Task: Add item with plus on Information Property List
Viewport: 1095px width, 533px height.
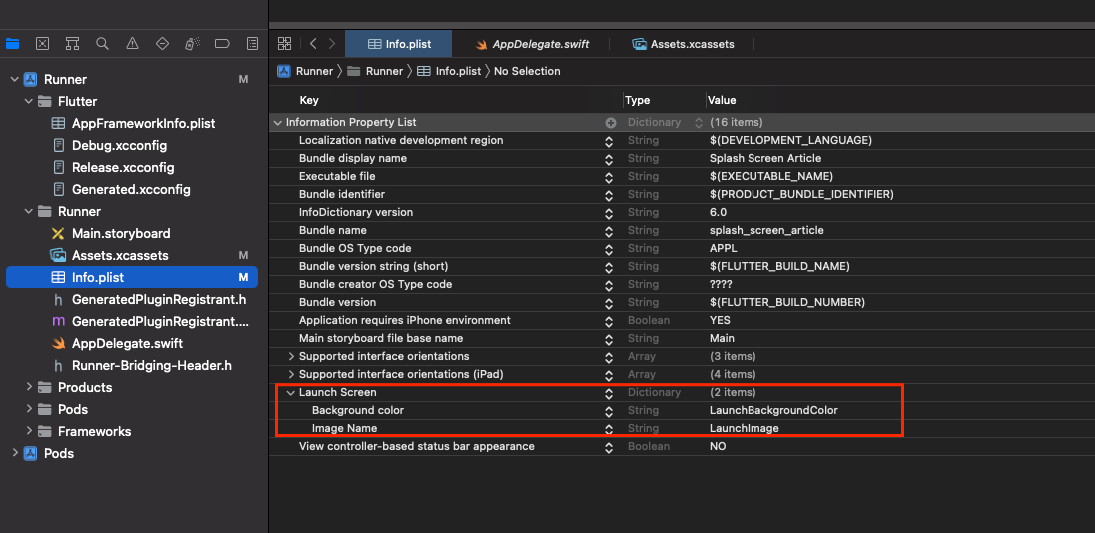Action: click(611, 122)
